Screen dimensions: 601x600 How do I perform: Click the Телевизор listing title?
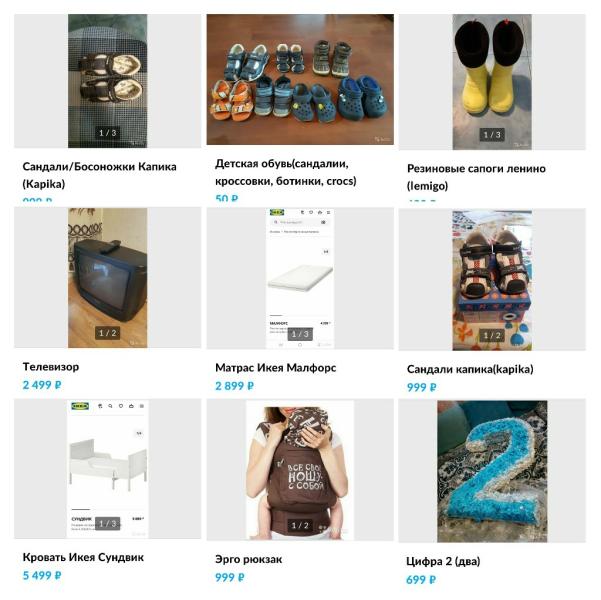pyautogui.click(x=51, y=367)
